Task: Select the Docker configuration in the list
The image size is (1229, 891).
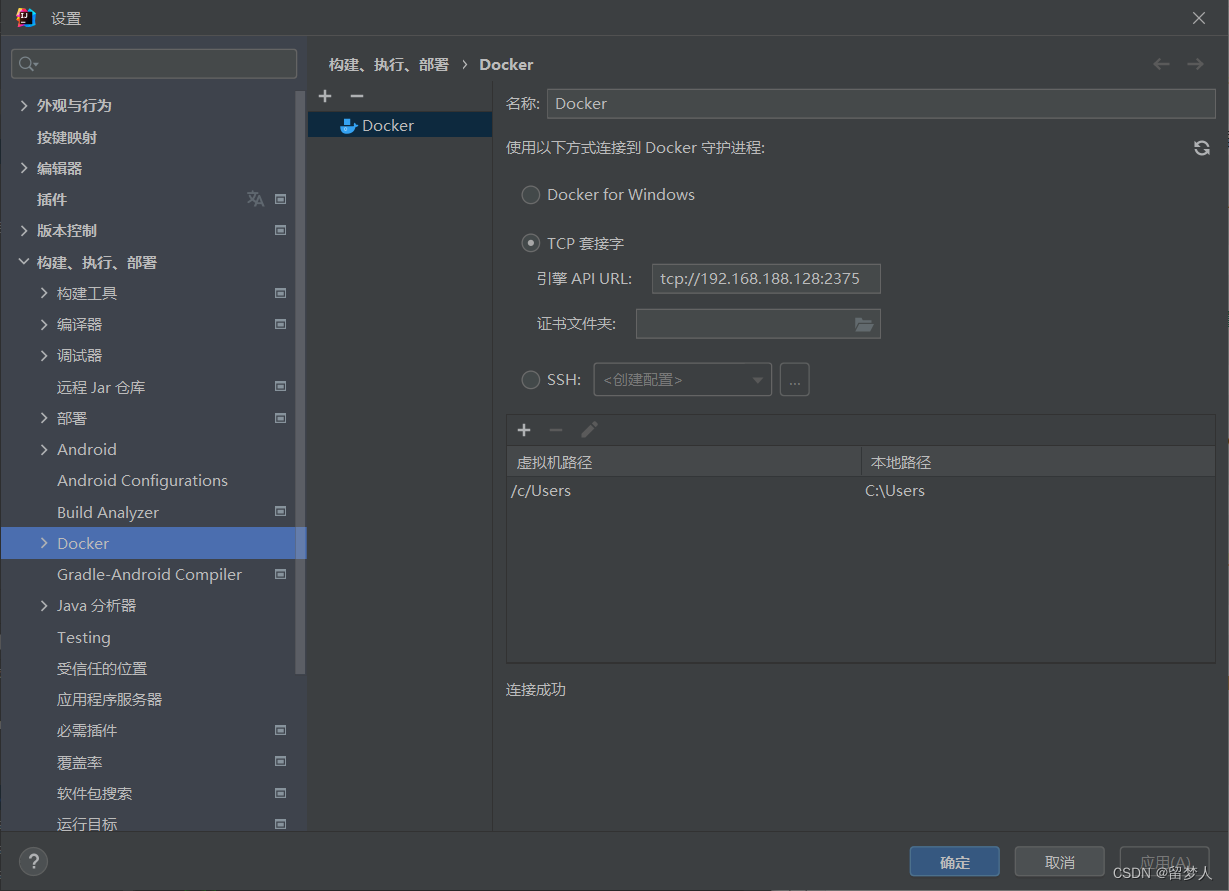Action: pyautogui.click(x=400, y=125)
